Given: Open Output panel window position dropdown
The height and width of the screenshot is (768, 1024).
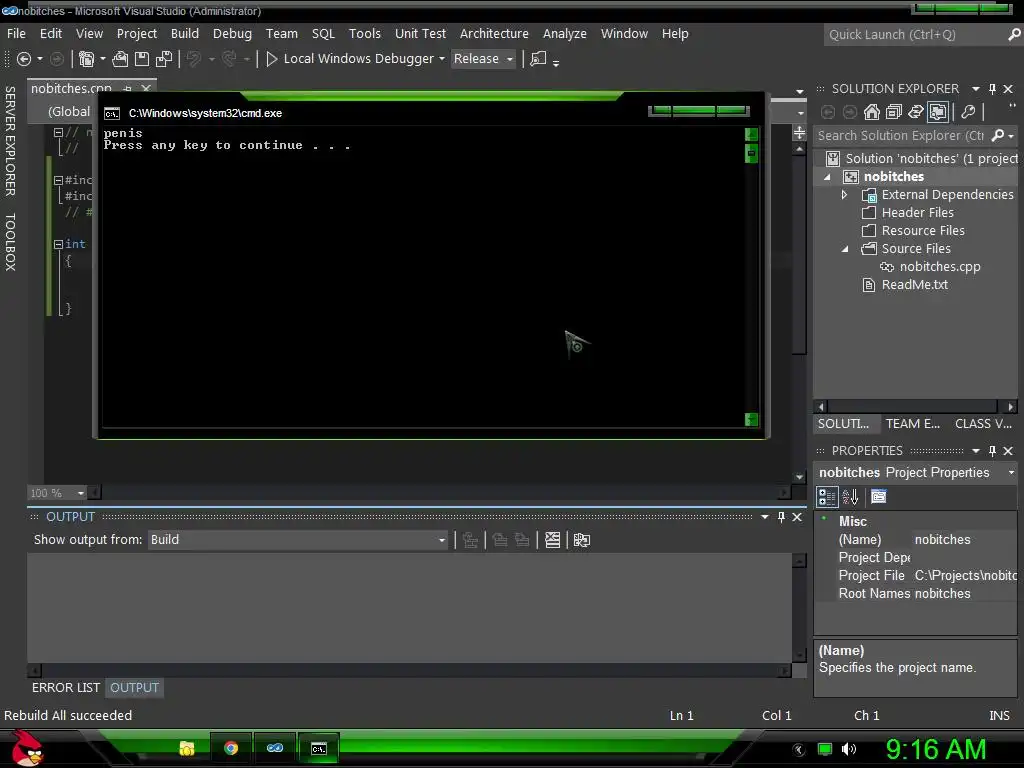Looking at the screenshot, I should point(765,517).
